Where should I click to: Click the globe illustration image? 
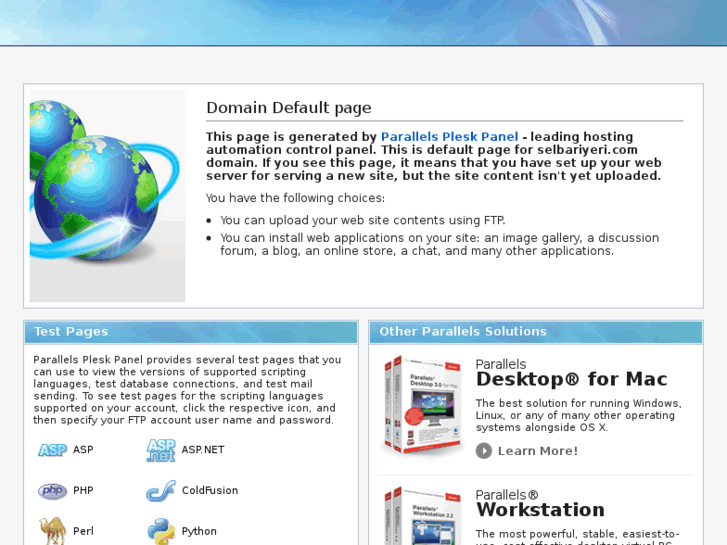108,196
